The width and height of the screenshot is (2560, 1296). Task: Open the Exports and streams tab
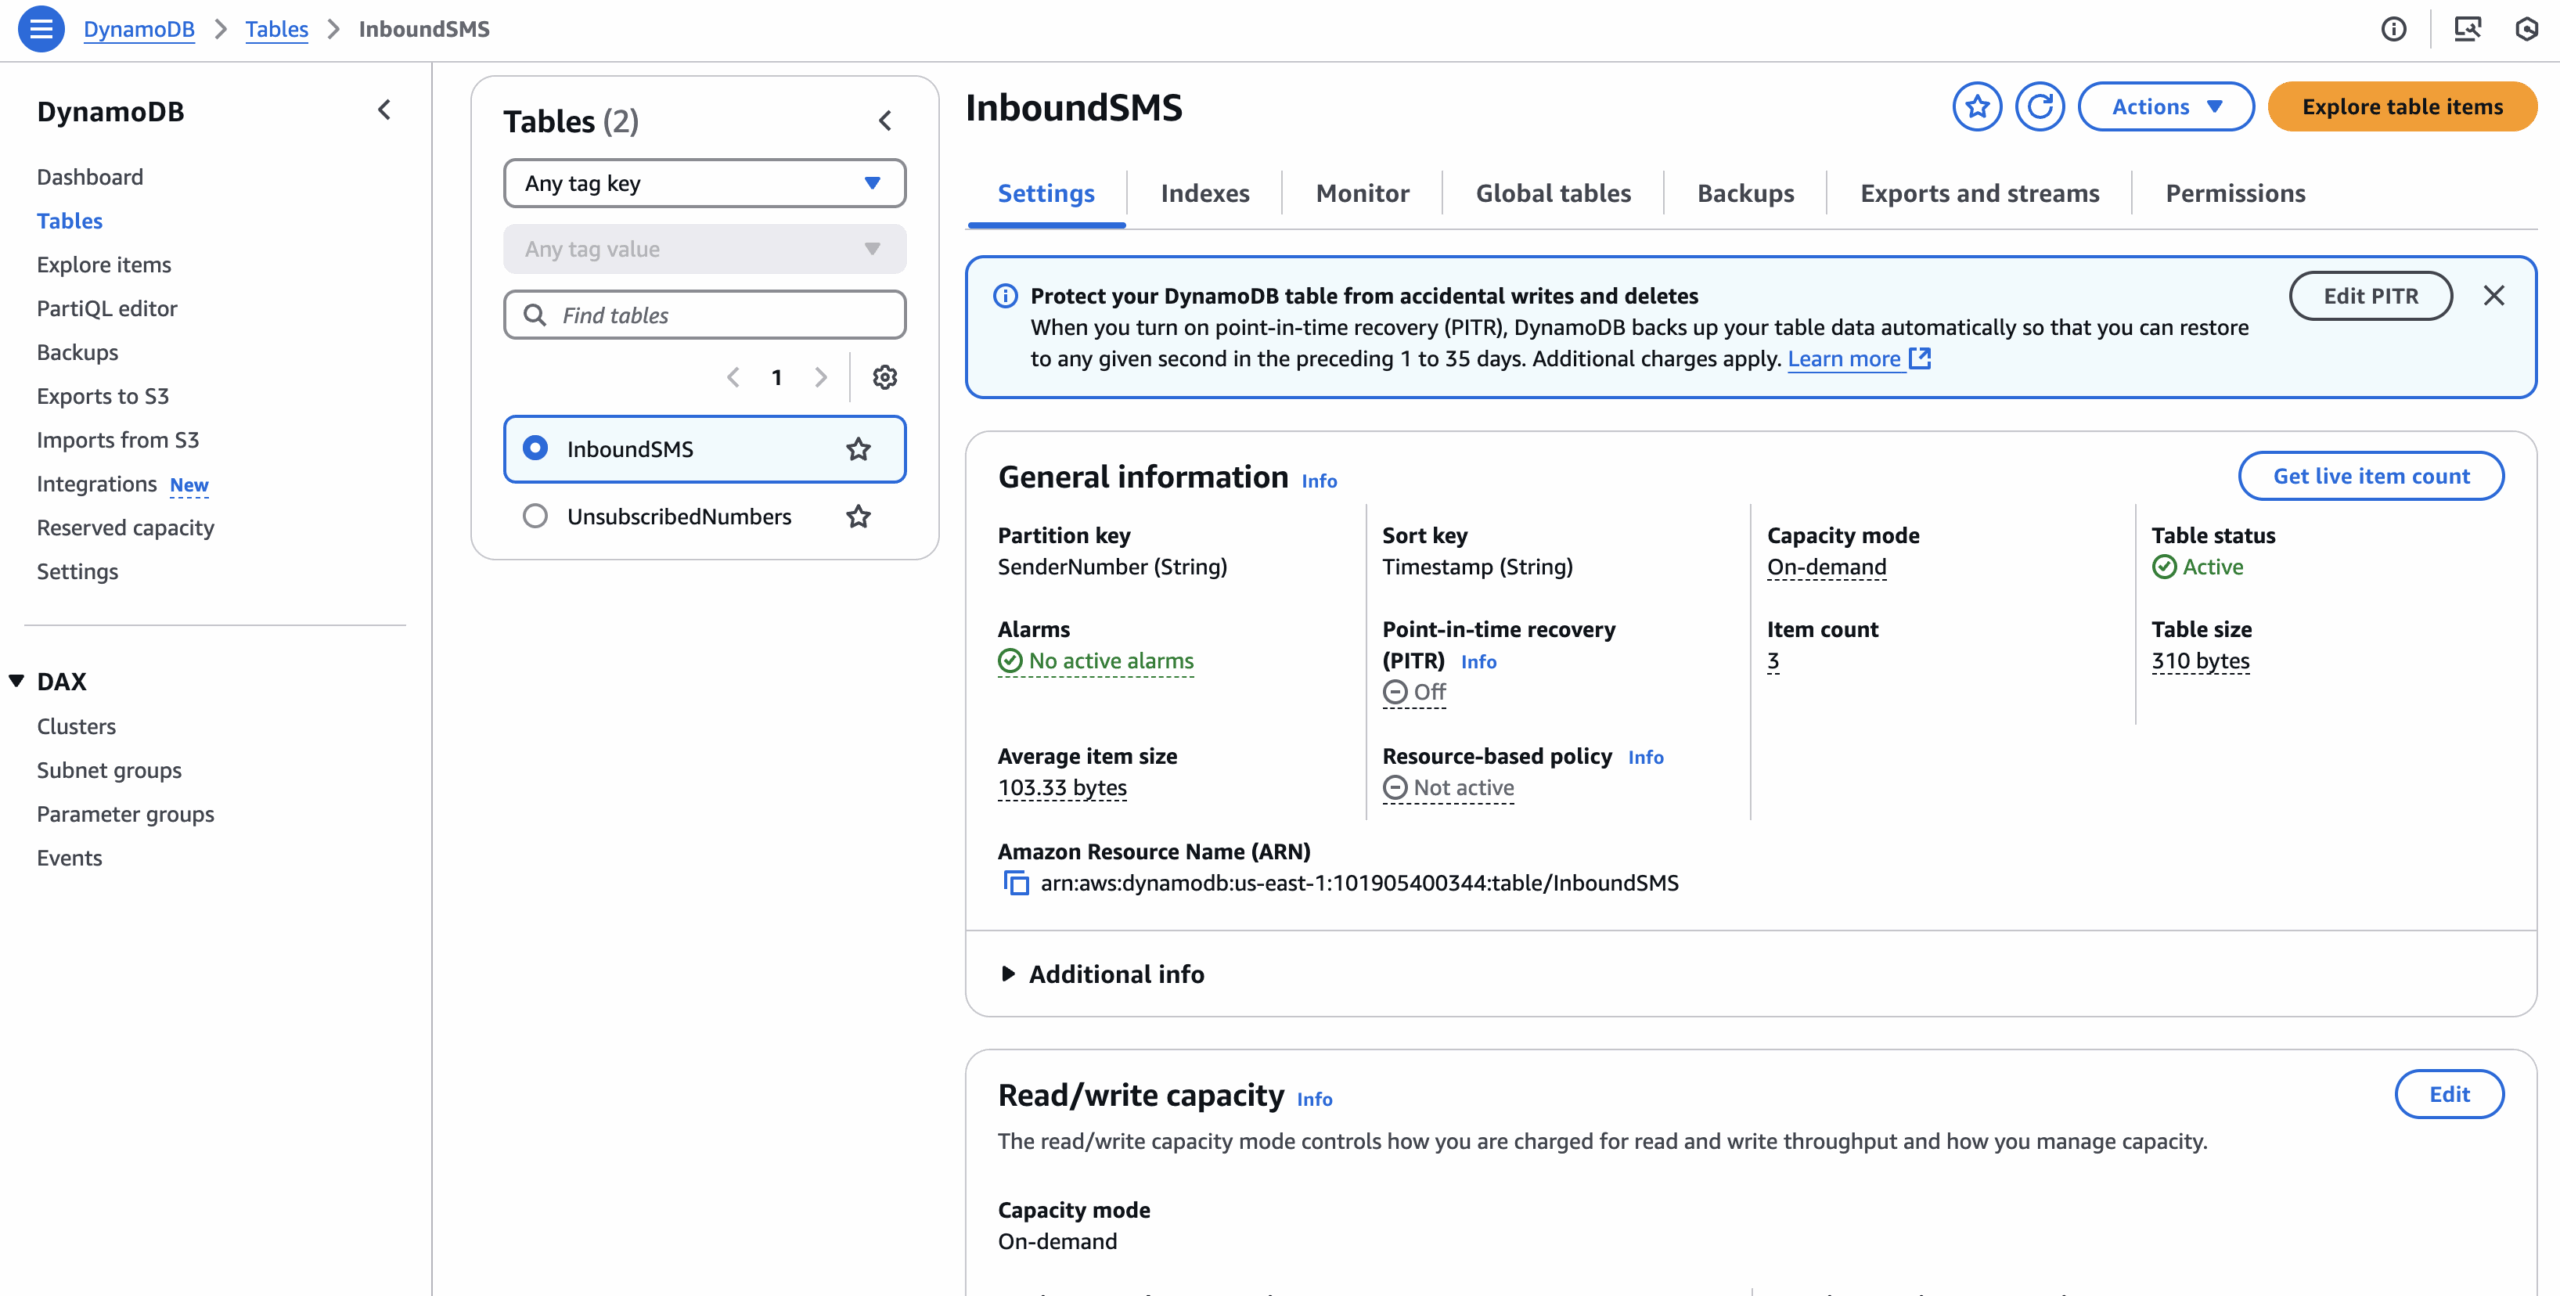pos(1979,193)
